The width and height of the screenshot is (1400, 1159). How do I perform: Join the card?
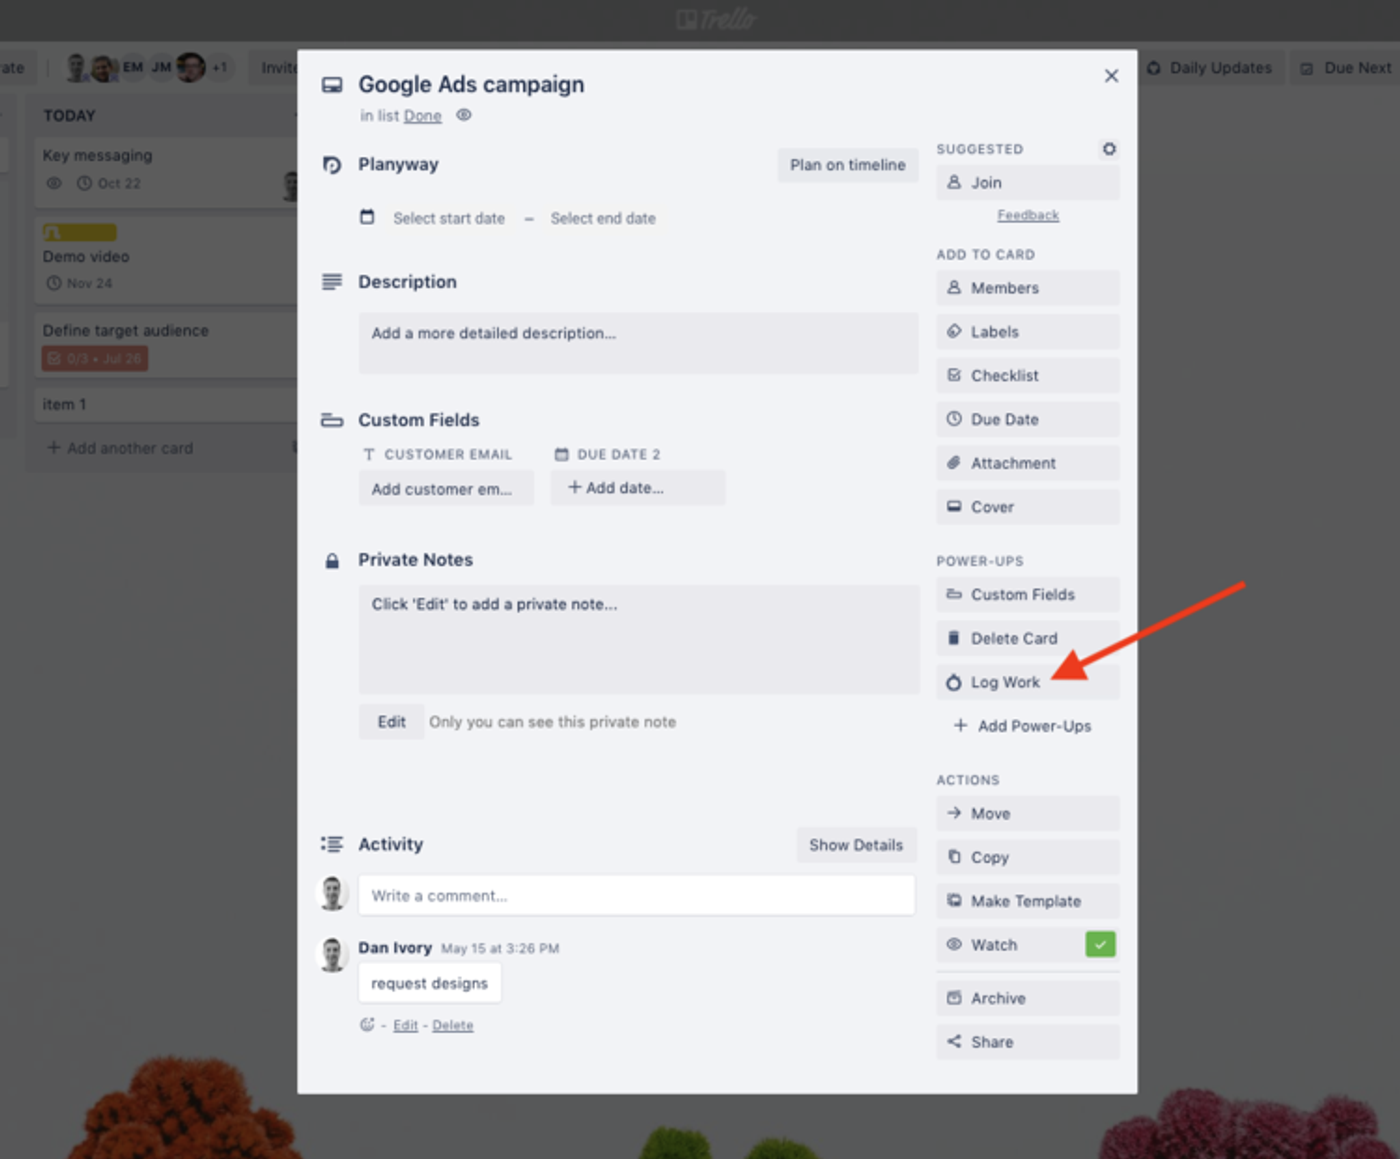1028,183
